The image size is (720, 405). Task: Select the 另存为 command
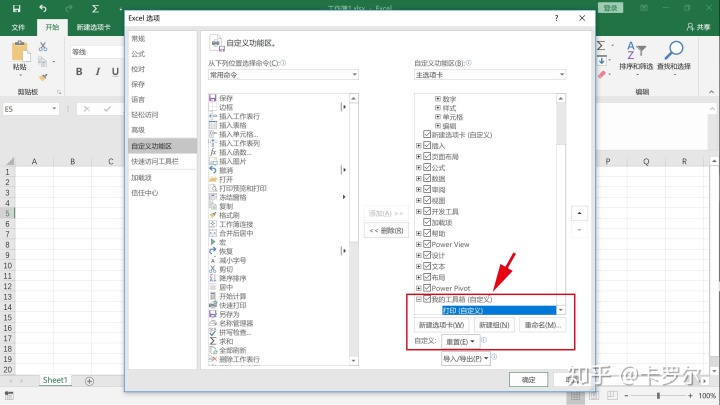[x=225, y=314]
